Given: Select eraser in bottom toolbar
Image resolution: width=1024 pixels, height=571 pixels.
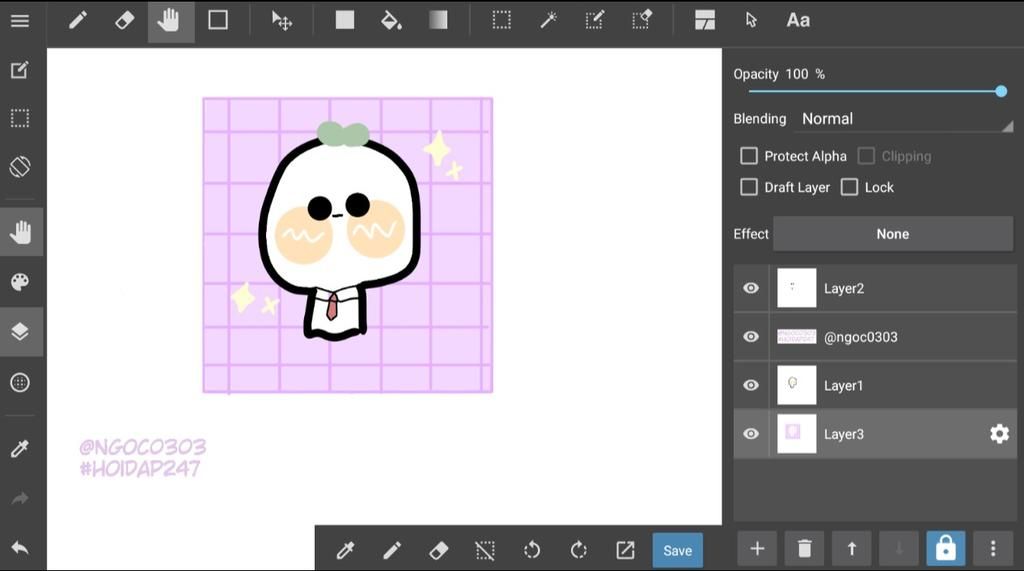Looking at the screenshot, I should pyautogui.click(x=439, y=551).
